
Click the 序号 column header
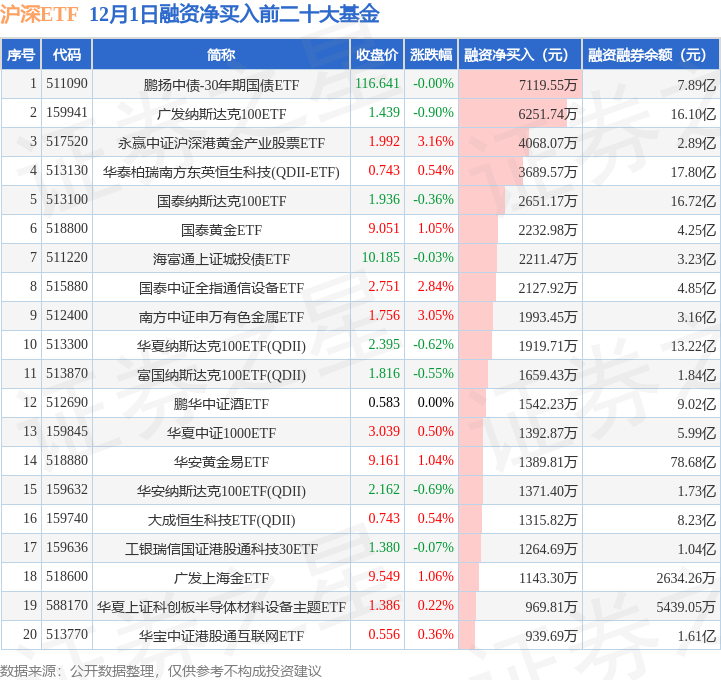(21, 55)
